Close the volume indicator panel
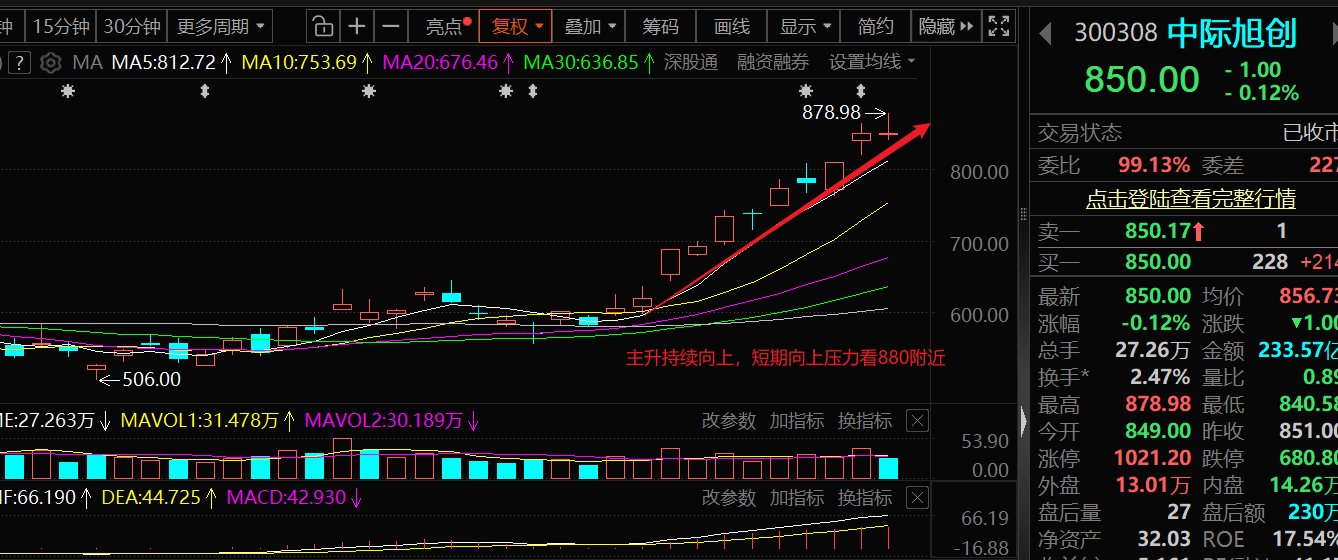The image size is (1338, 560). tap(916, 421)
